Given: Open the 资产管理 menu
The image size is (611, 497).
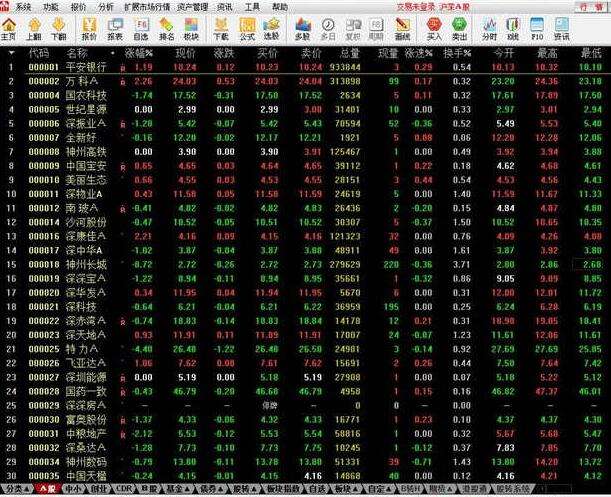Looking at the screenshot, I should (192, 7).
